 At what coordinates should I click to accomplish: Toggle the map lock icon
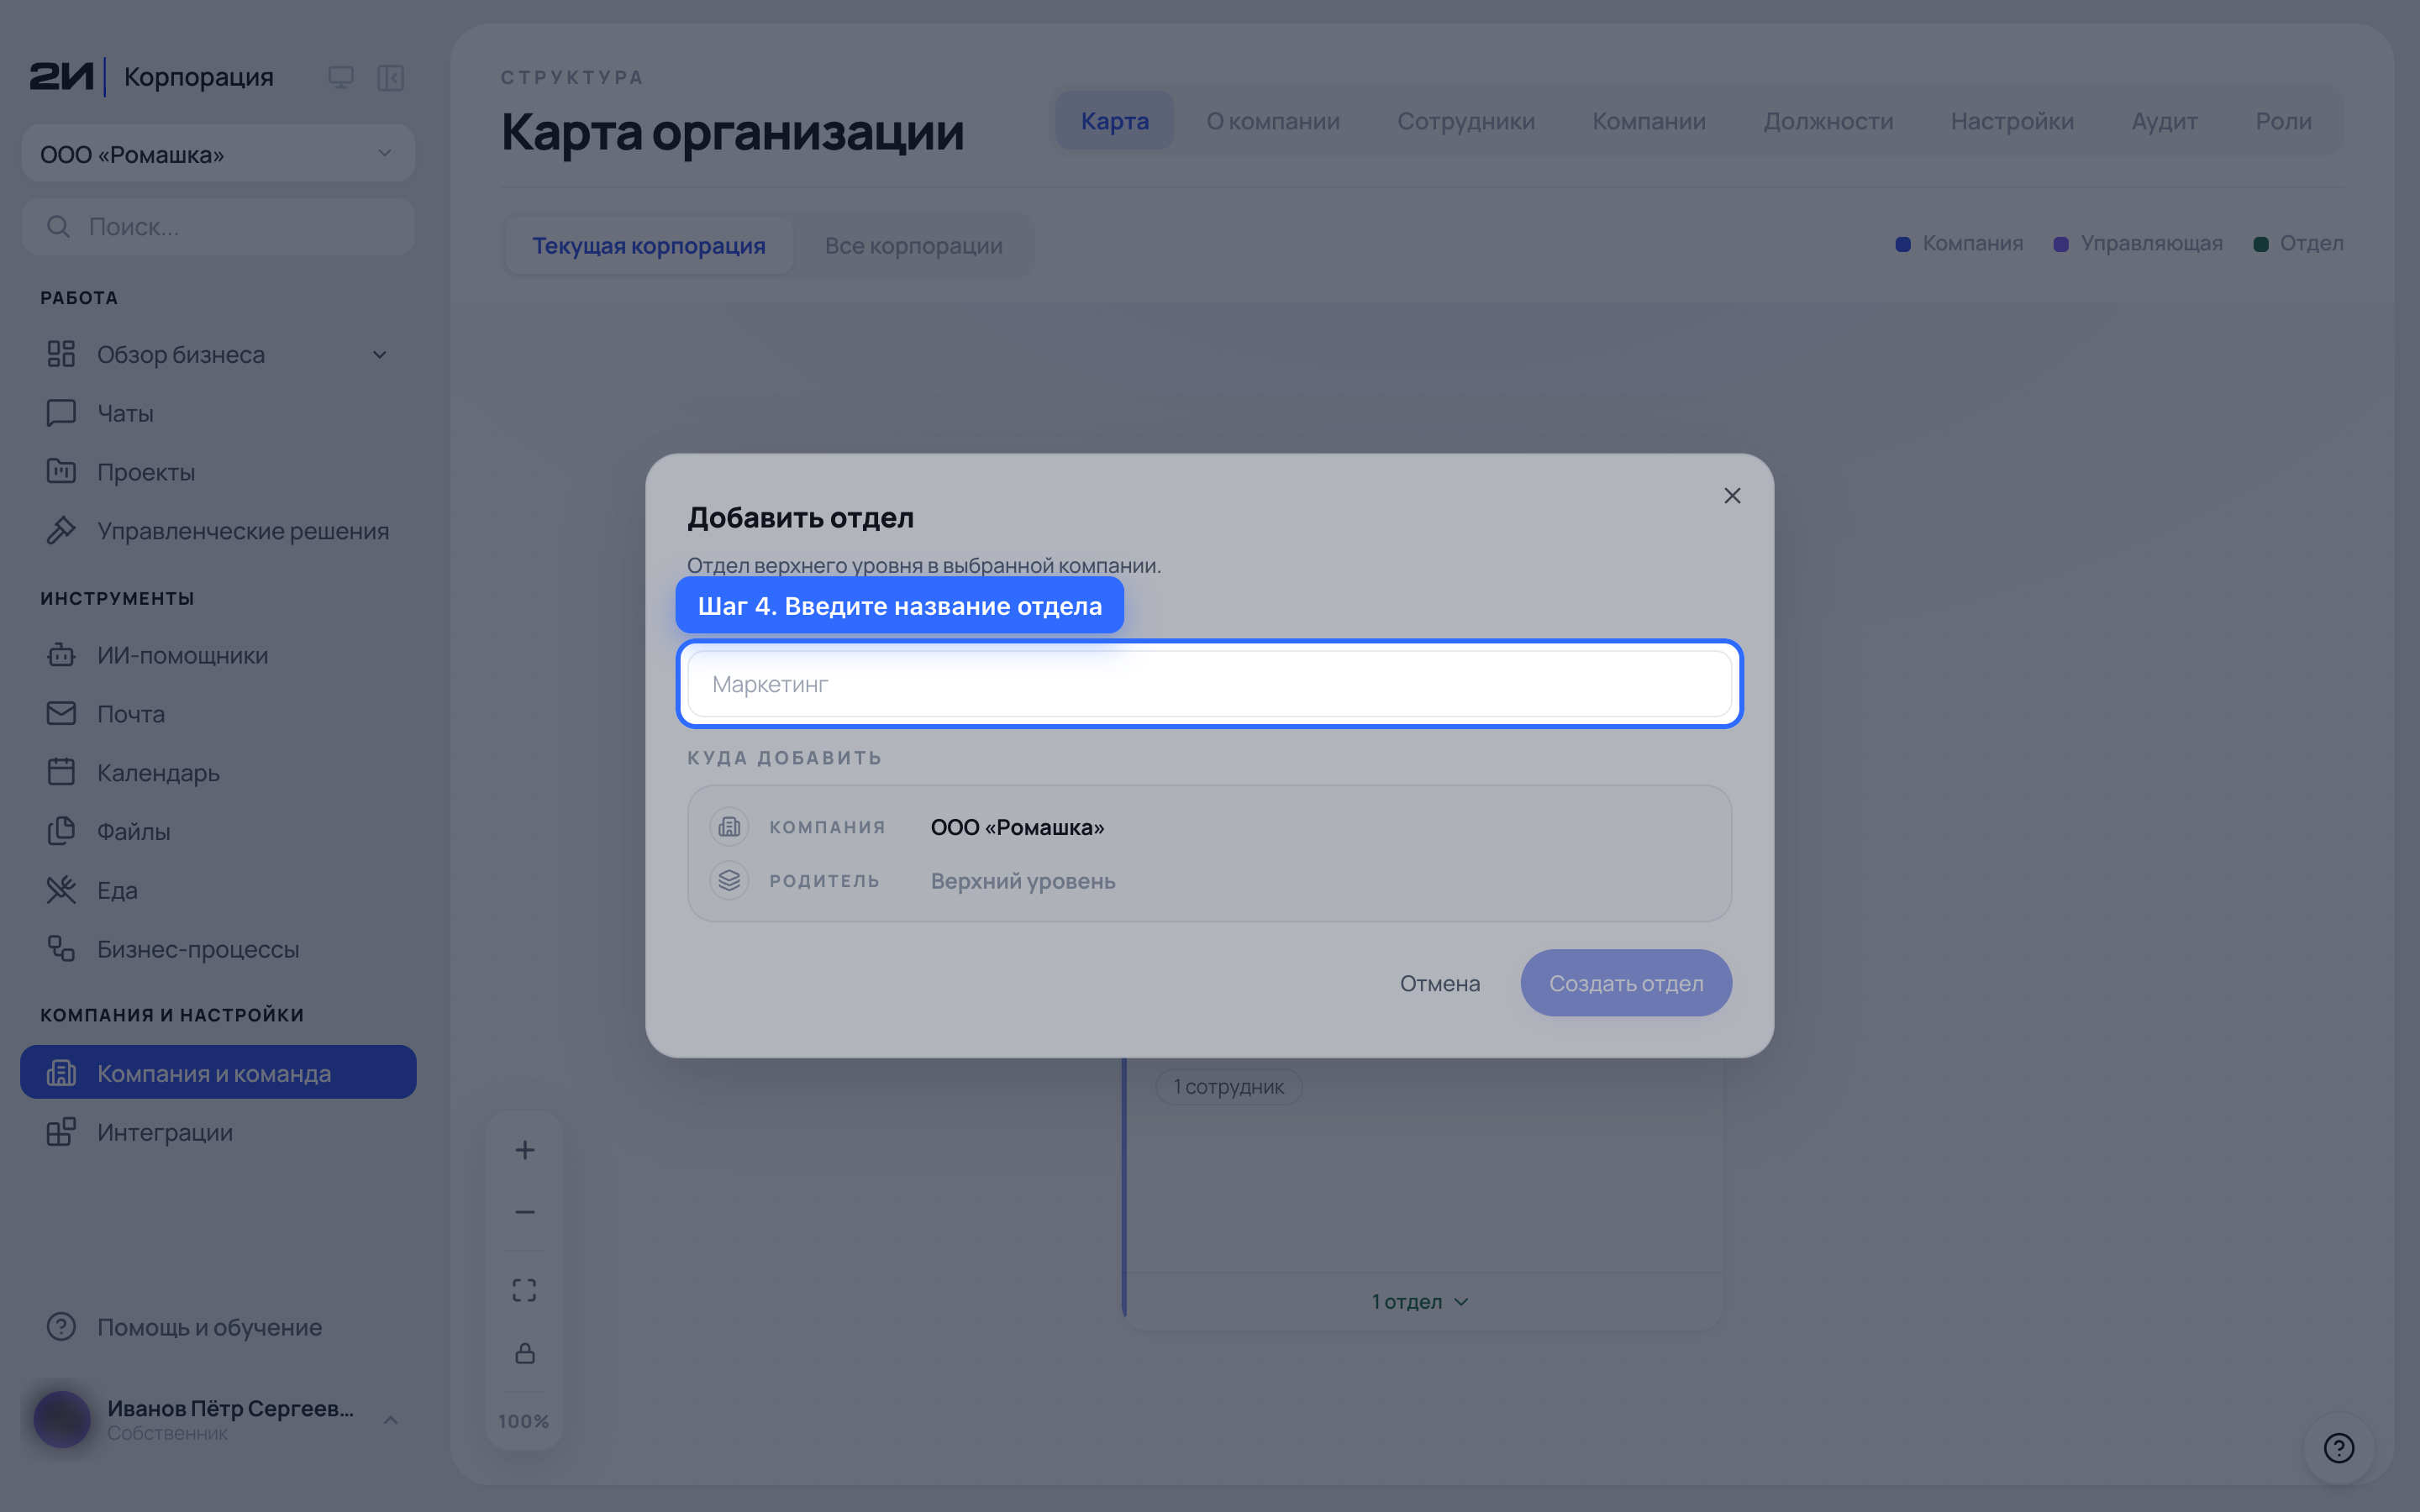coord(525,1354)
